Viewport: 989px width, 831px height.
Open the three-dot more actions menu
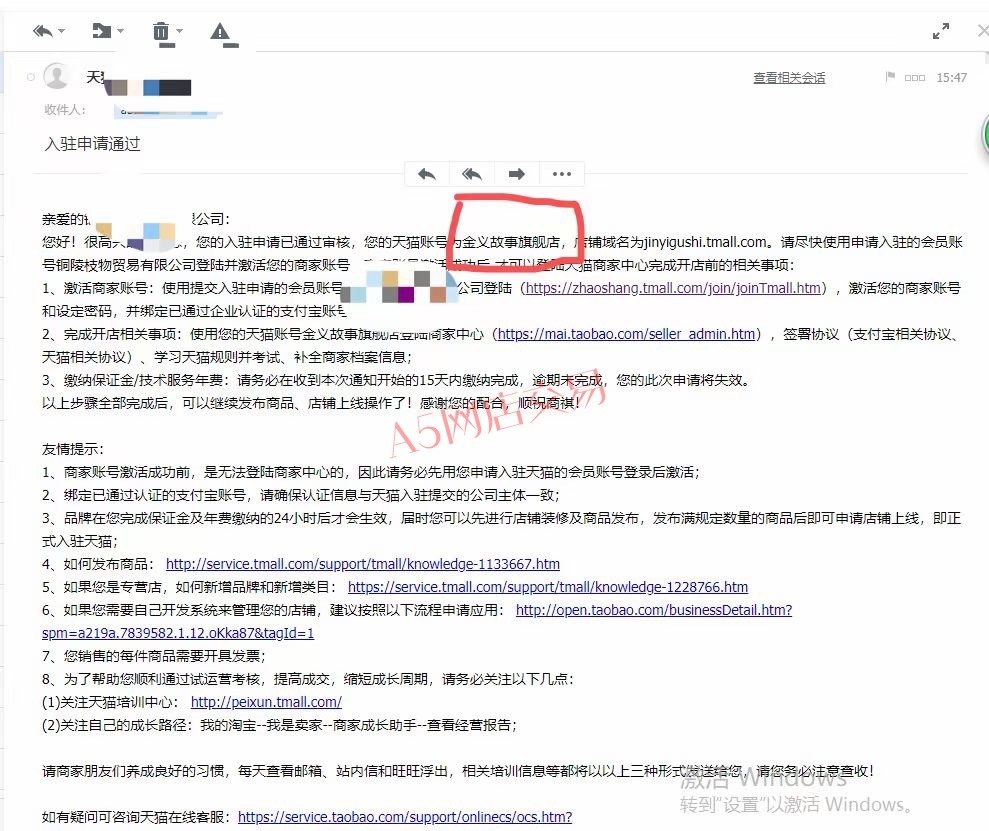[x=561, y=174]
